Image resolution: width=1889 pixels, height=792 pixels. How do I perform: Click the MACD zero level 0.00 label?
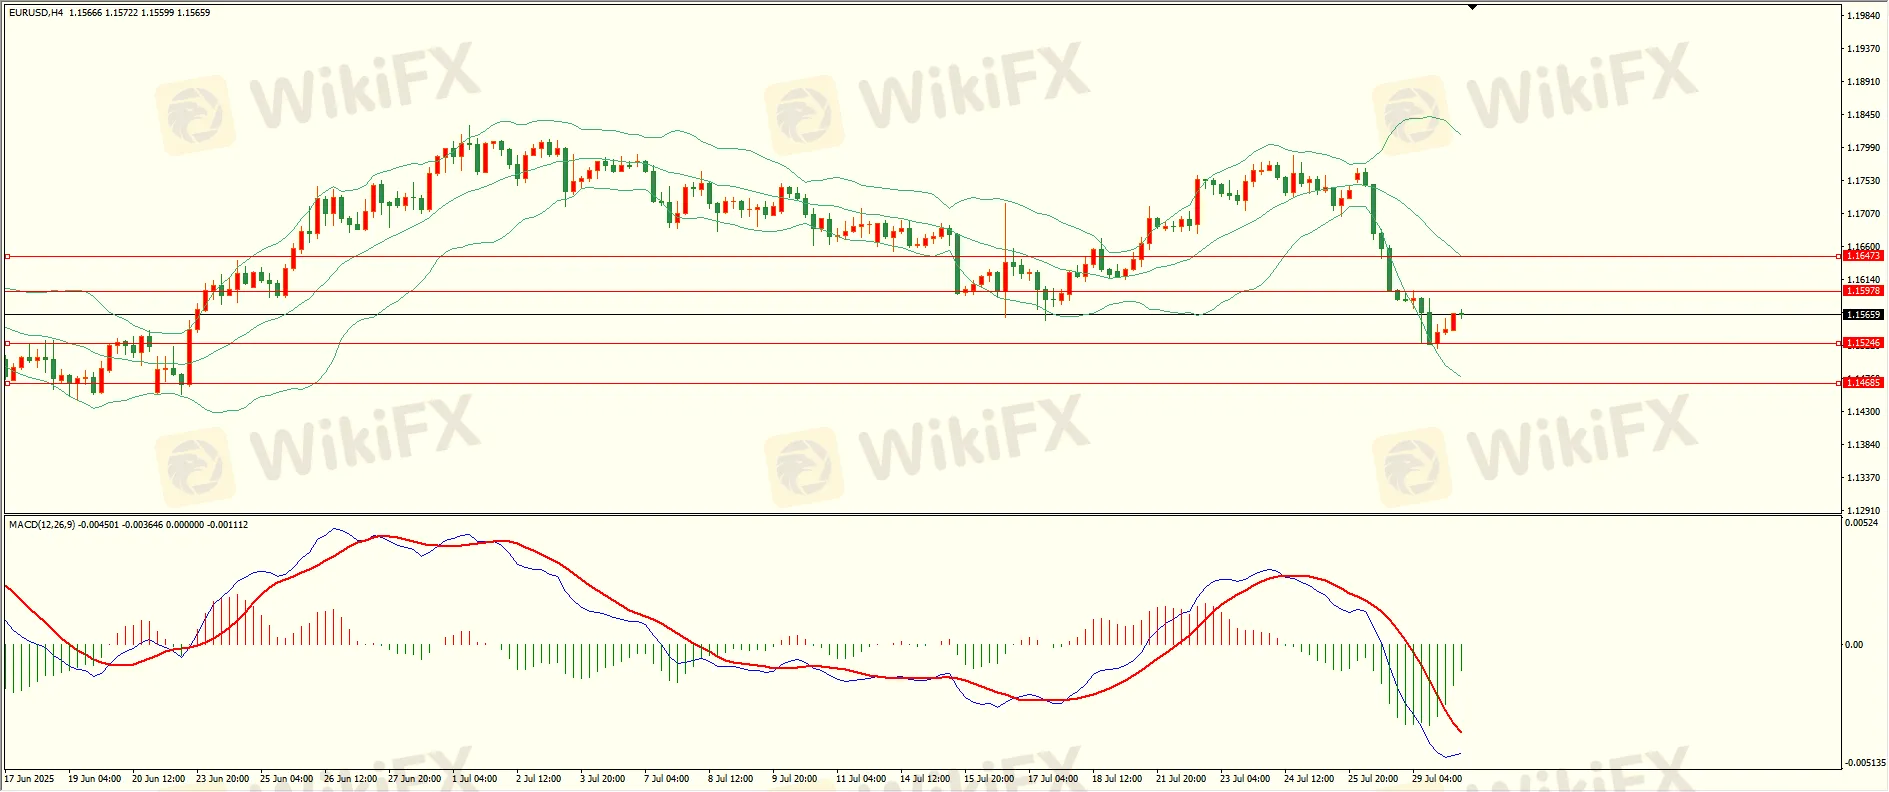point(1855,645)
